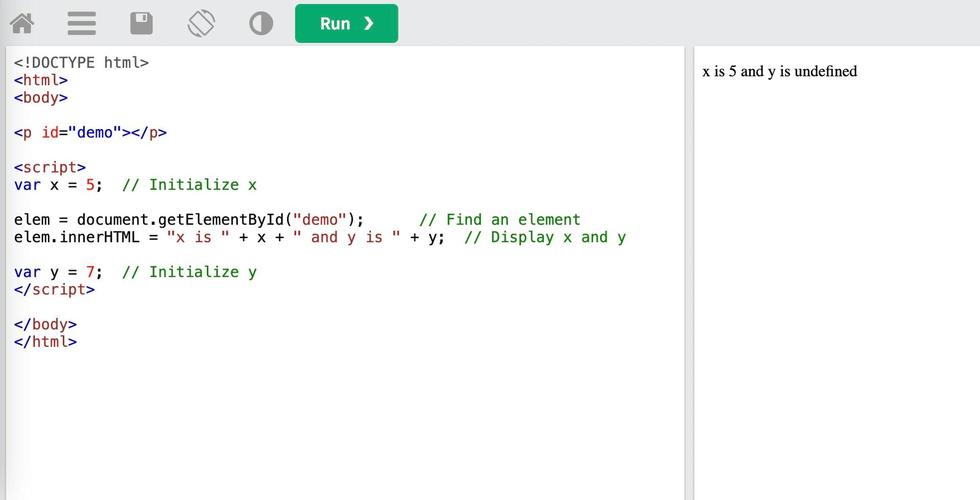Click the closing body tag line
The width and height of the screenshot is (980, 500).
pos(45,325)
